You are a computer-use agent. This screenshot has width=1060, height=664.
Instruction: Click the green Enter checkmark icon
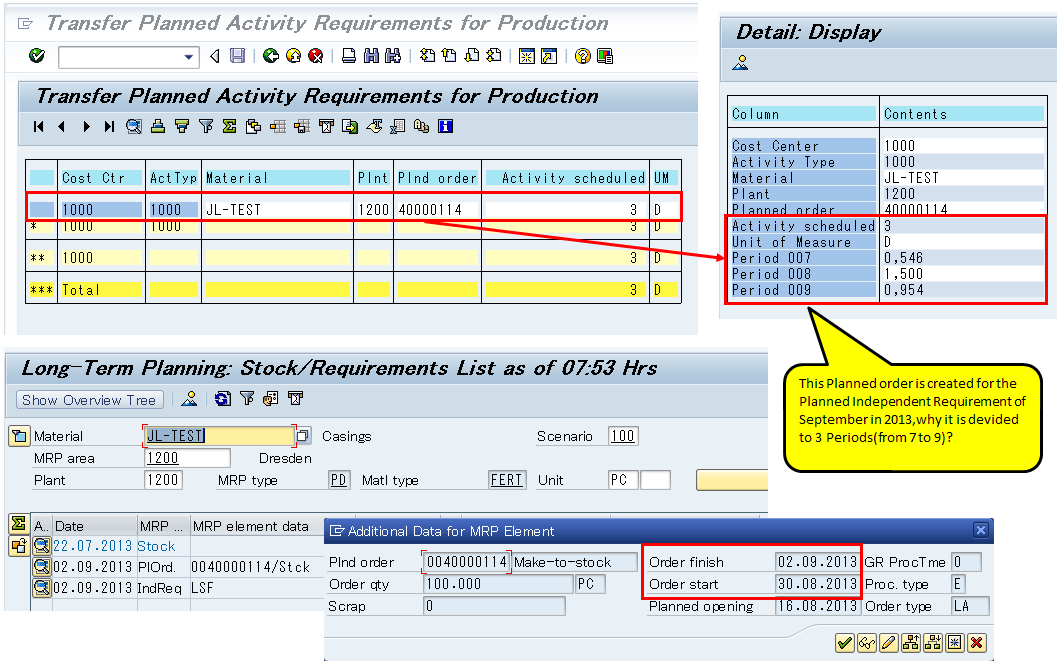37,56
